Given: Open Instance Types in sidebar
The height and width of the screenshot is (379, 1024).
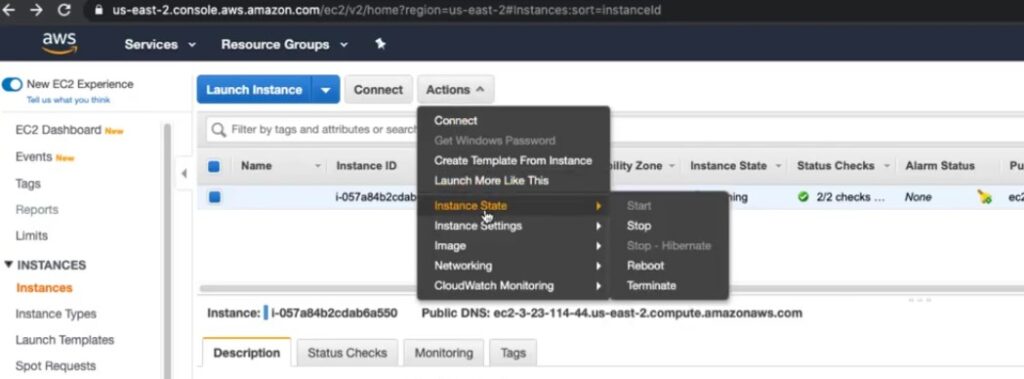Looking at the screenshot, I should click(56, 314).
